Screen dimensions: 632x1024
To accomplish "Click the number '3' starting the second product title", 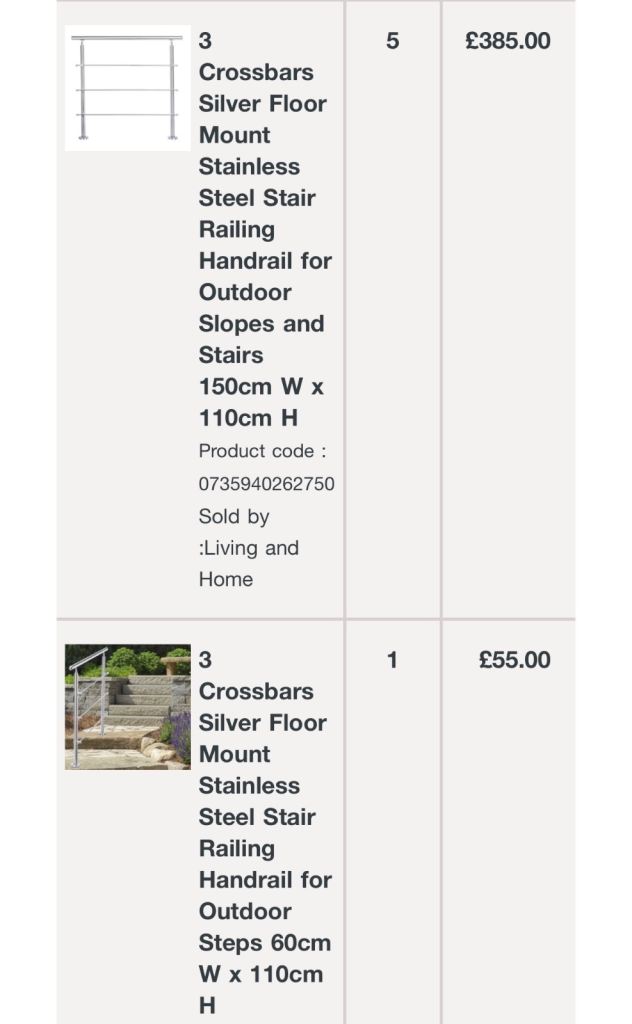I will coord(205,660).
